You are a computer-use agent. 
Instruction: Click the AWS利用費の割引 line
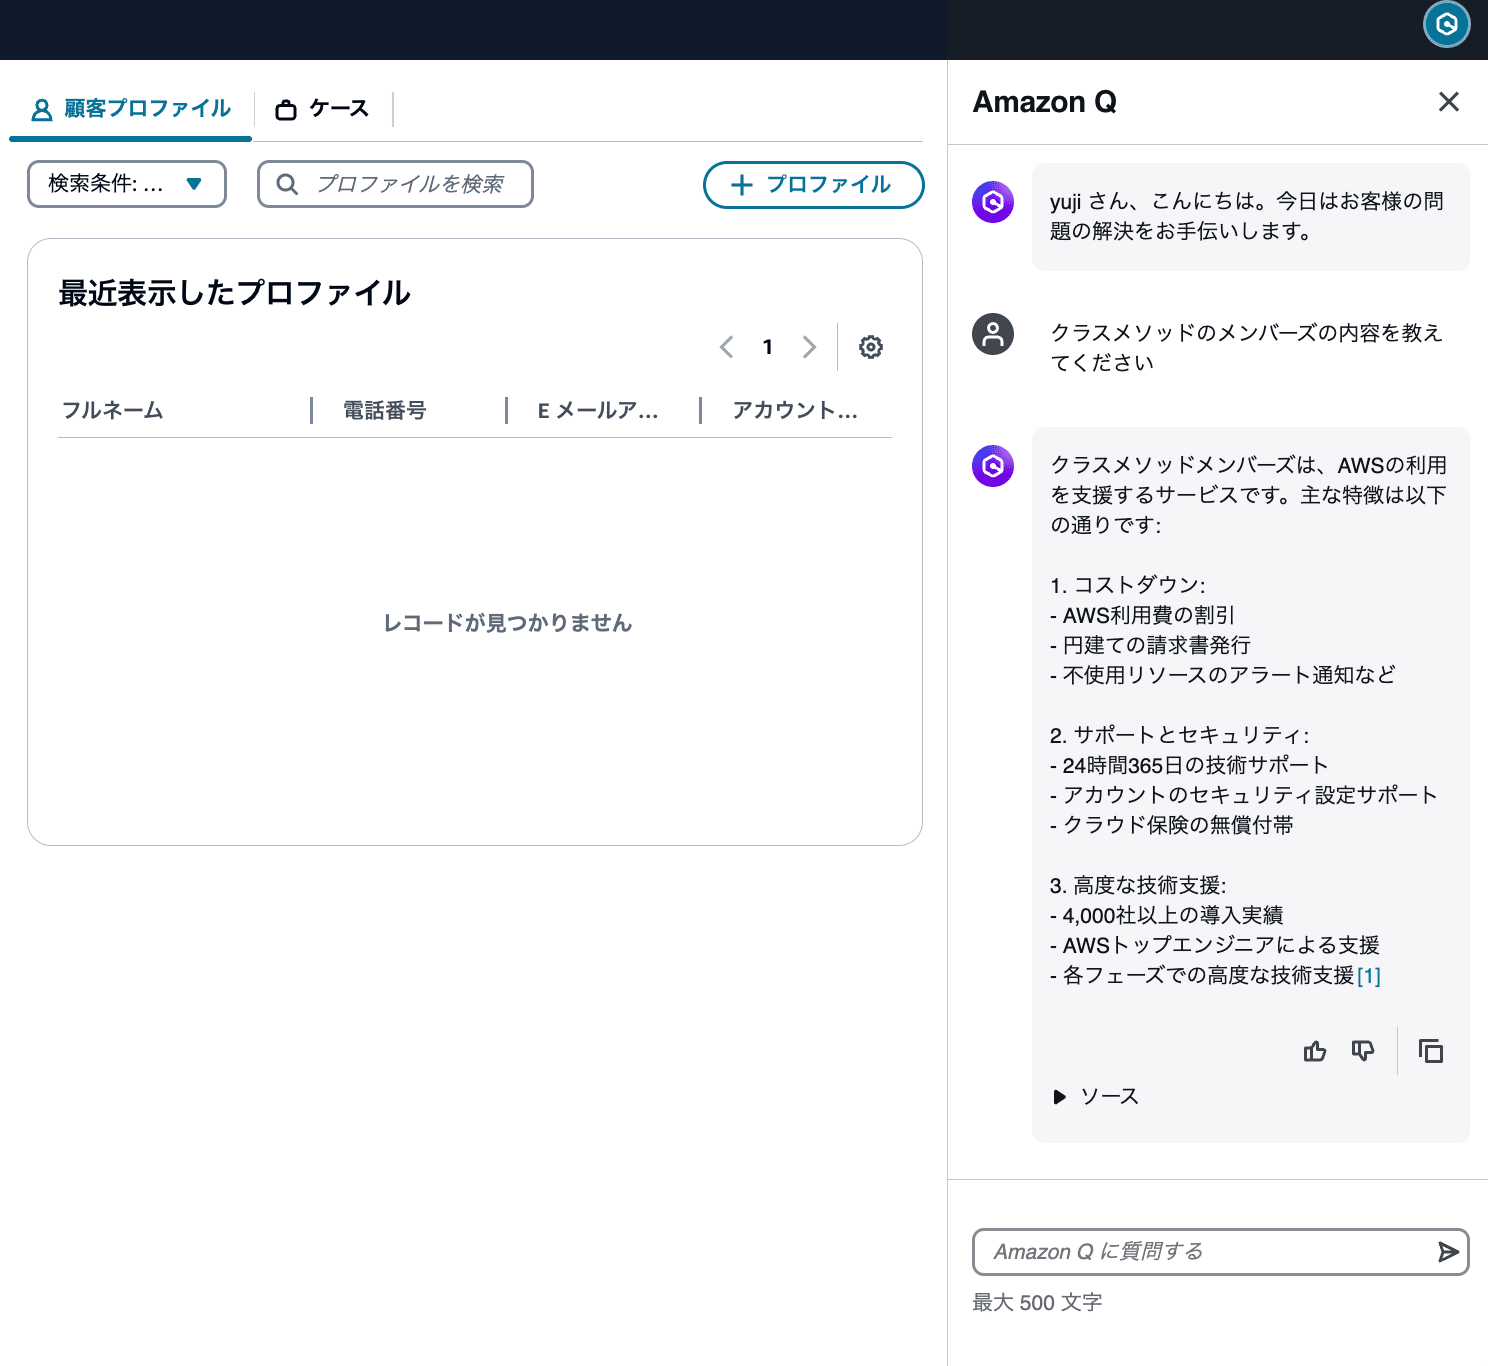1143,615
